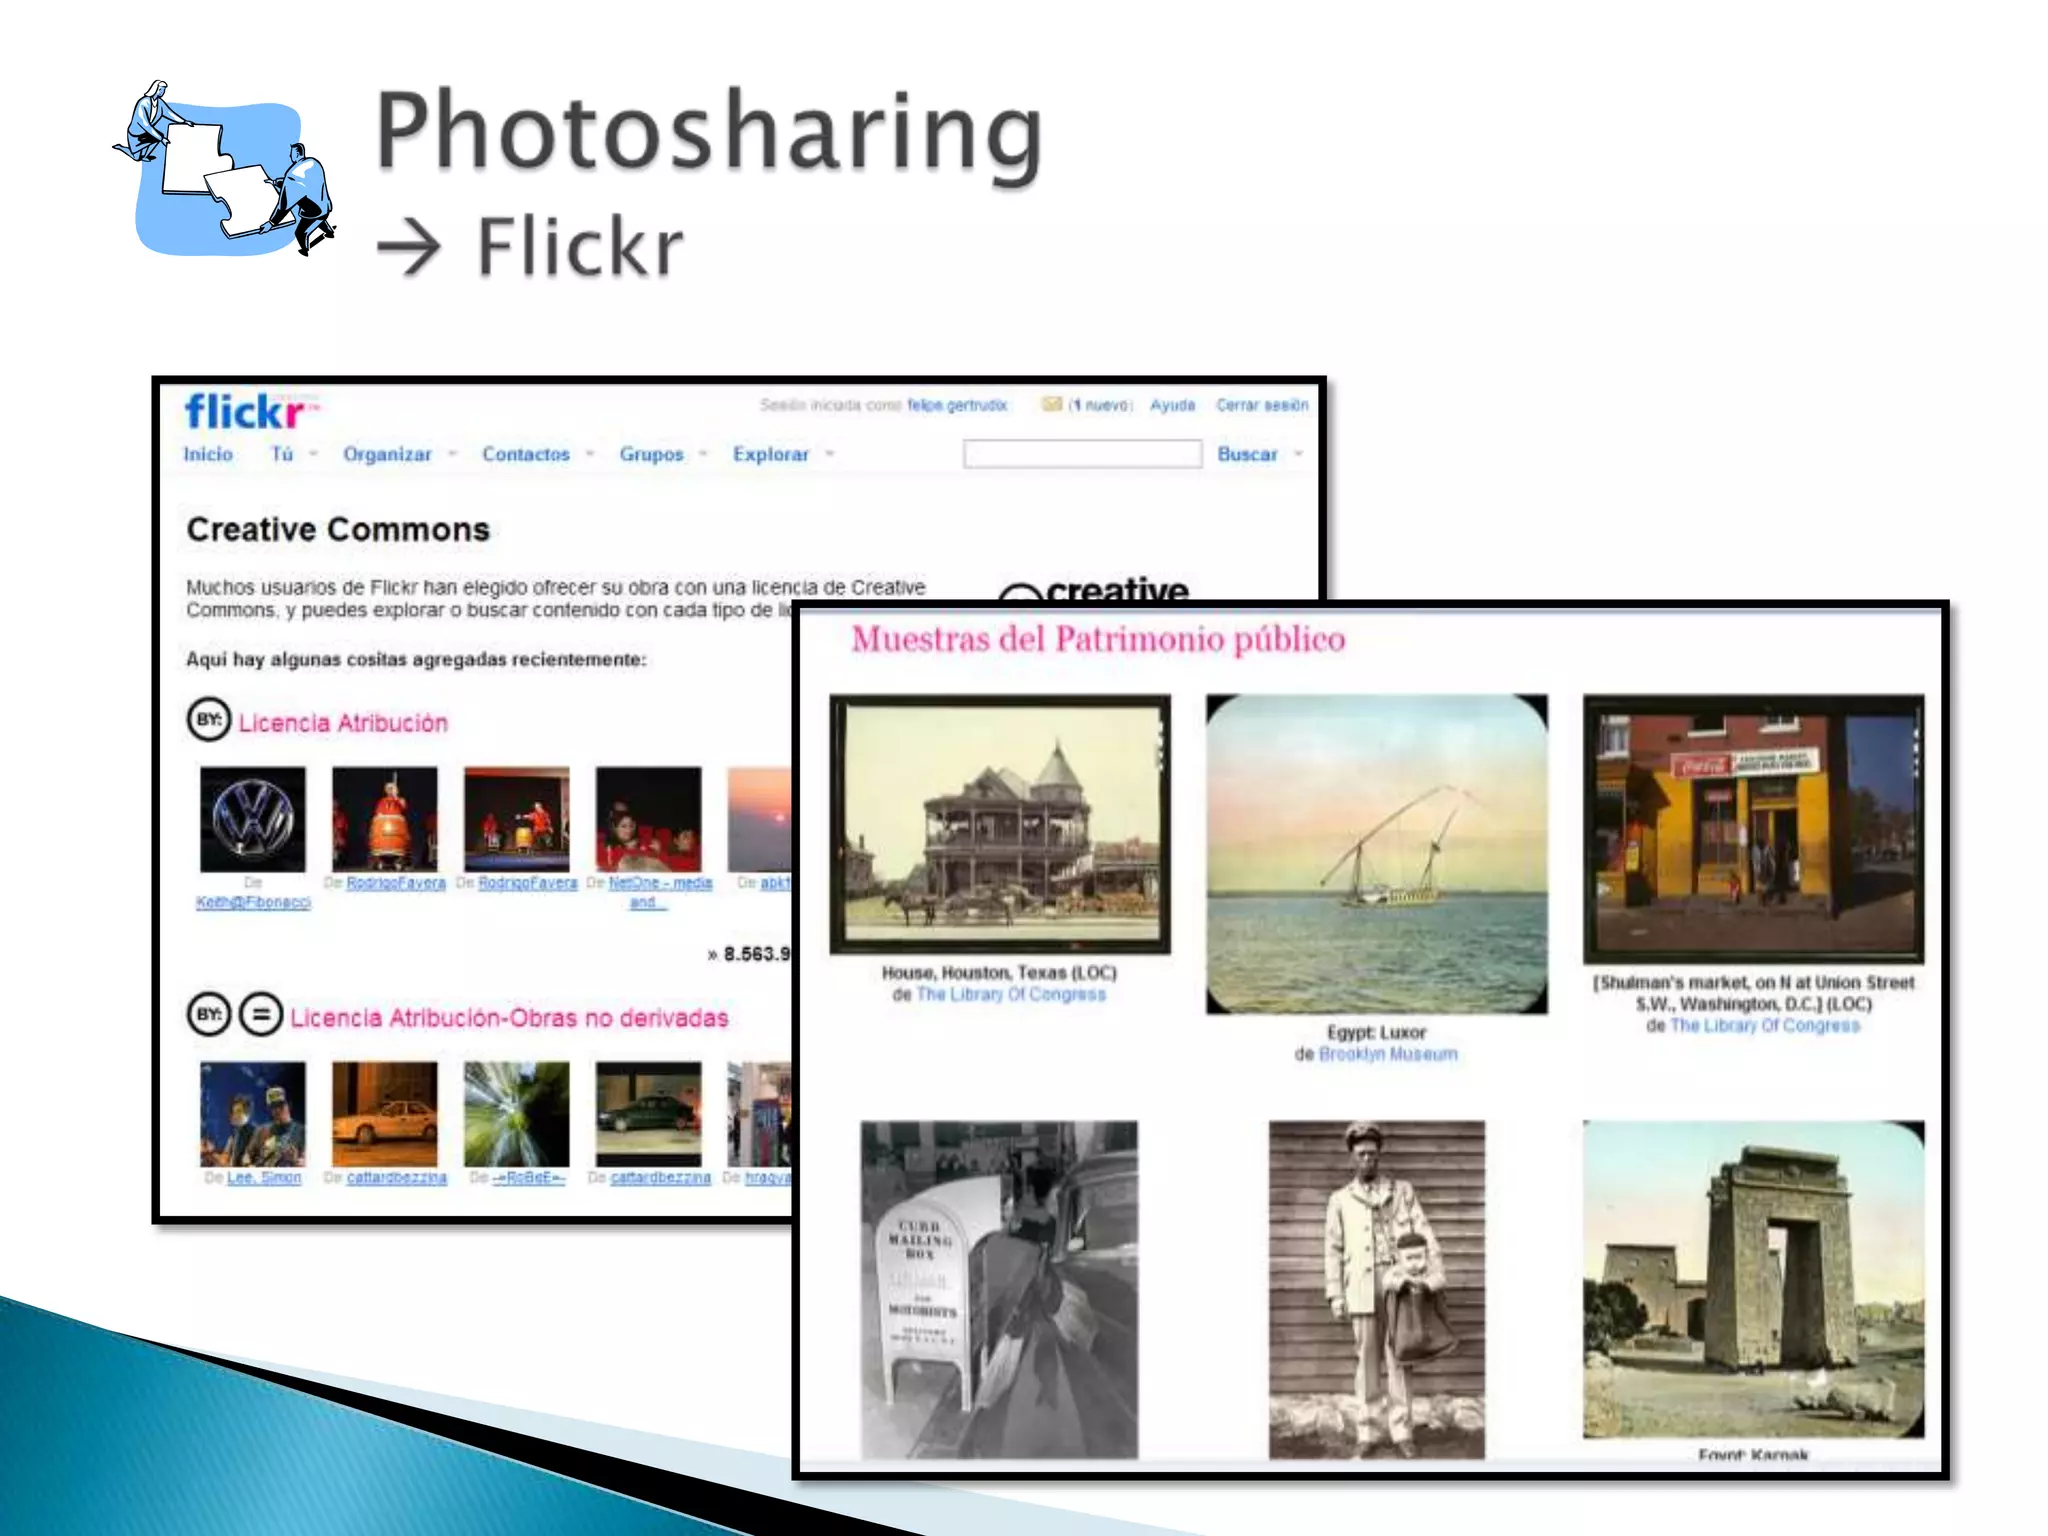2048x1536 pixels.
Task: Click the Cerrar sesión link
Action: (x=1261, y=405)
